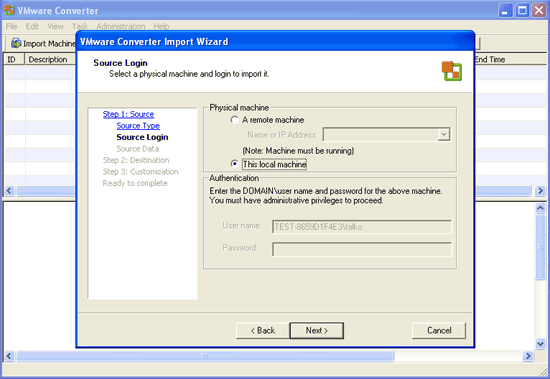Click the right arrow of upper horizontal scrollbar
Viewport: 550px width, 379px height.
tap(540, 191)
